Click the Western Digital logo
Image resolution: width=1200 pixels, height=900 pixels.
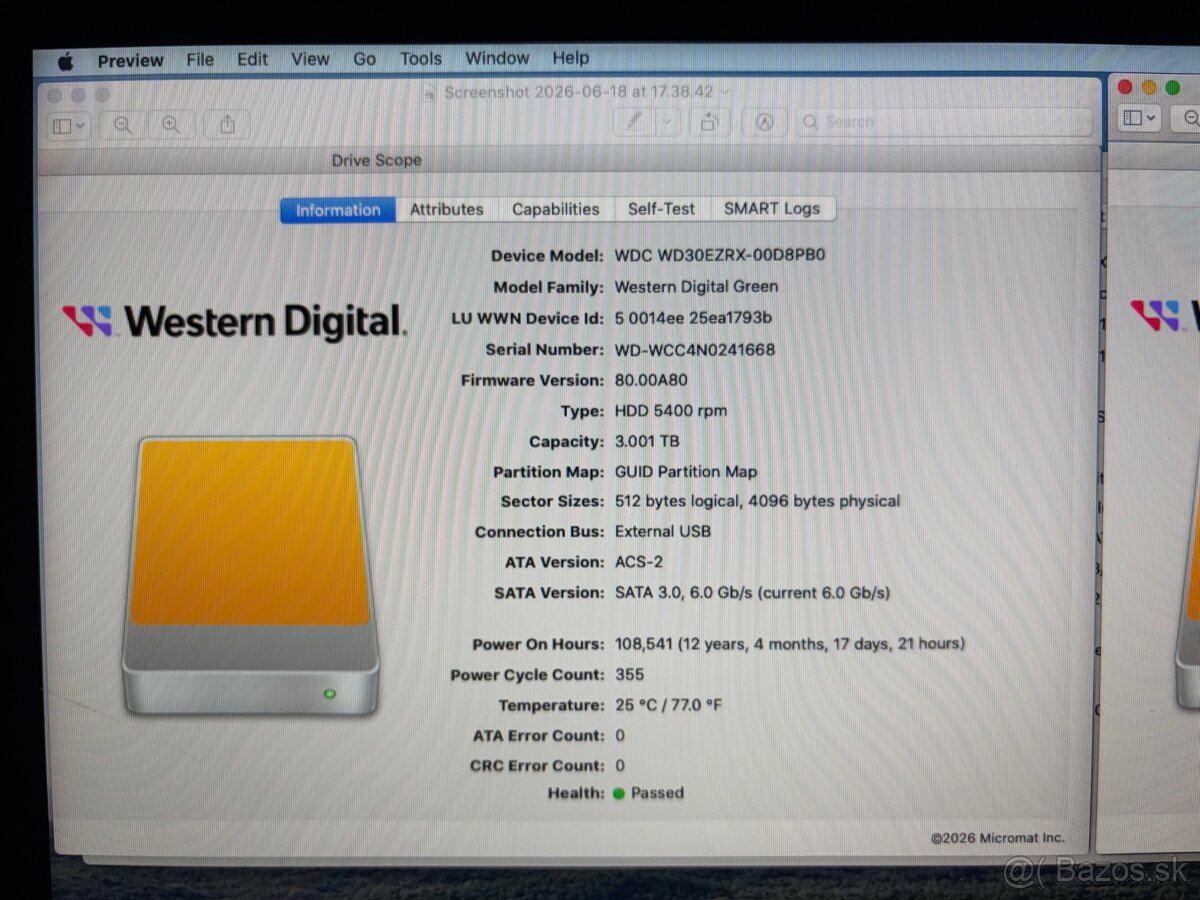235,321
